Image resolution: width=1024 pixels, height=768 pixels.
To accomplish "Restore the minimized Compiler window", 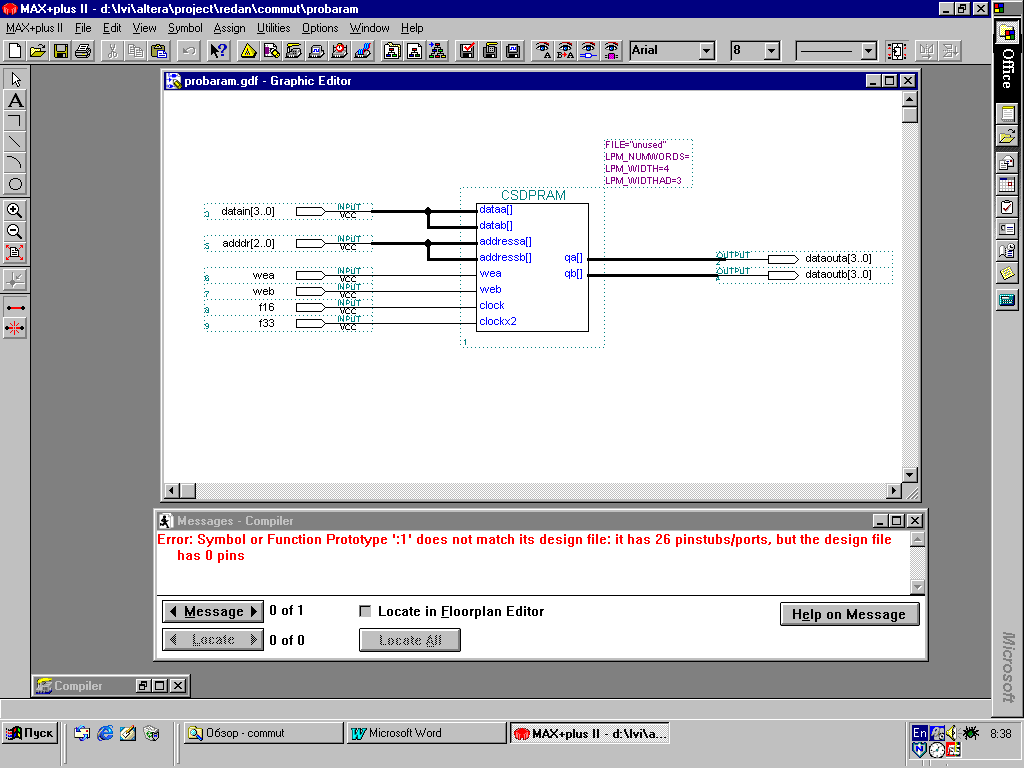I will coord(142,686).
